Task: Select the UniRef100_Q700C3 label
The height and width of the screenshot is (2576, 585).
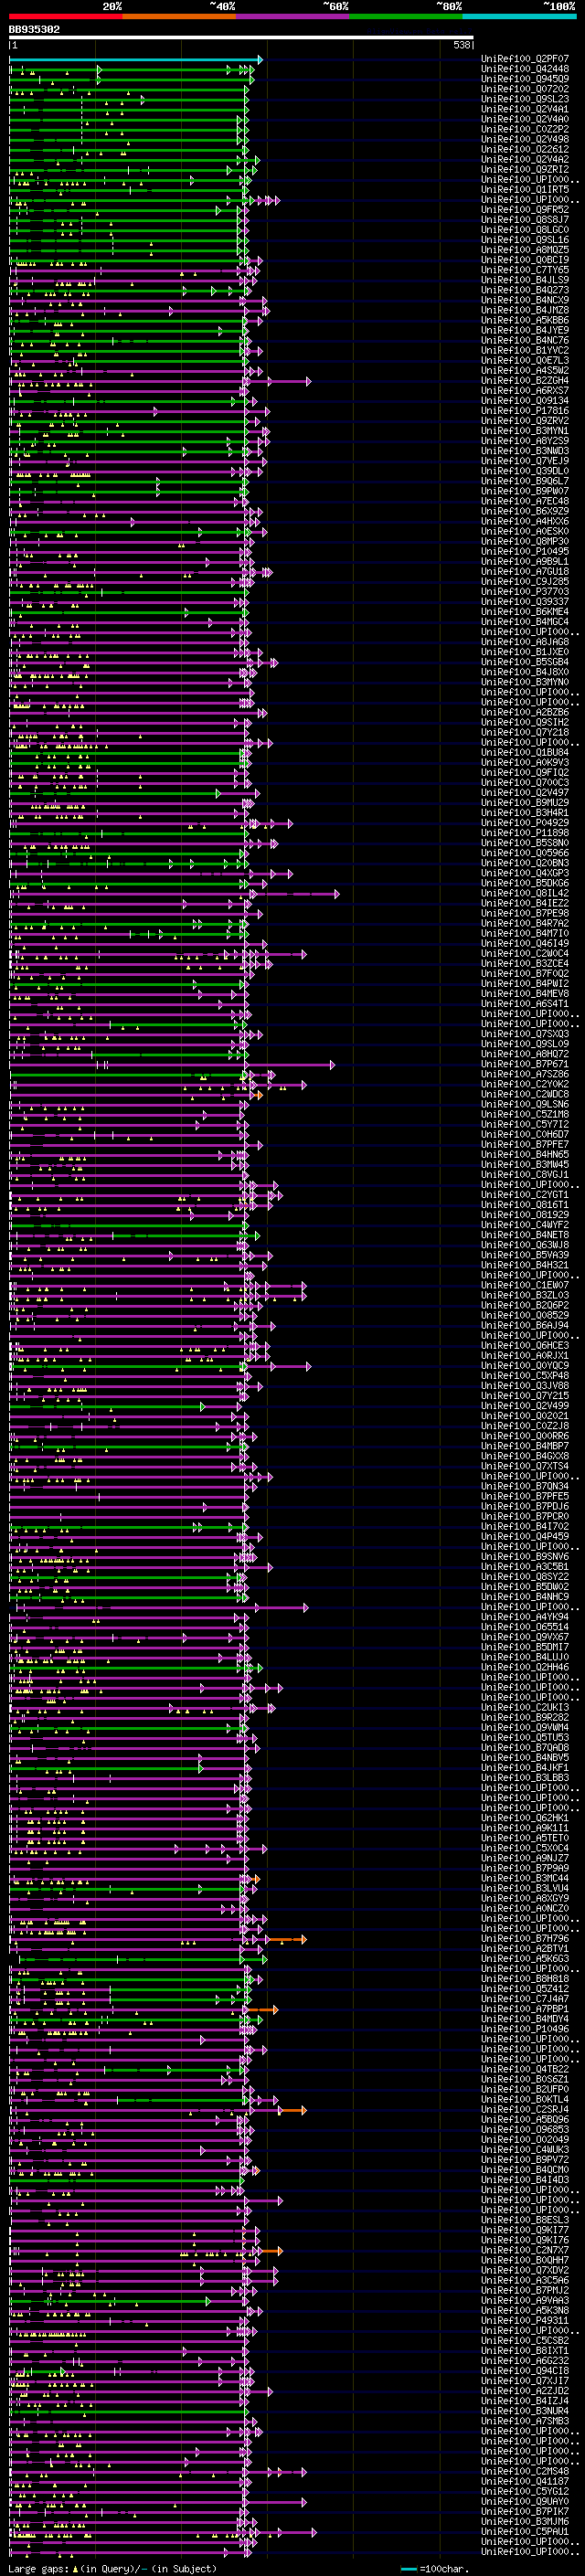Action: [525, 783]
